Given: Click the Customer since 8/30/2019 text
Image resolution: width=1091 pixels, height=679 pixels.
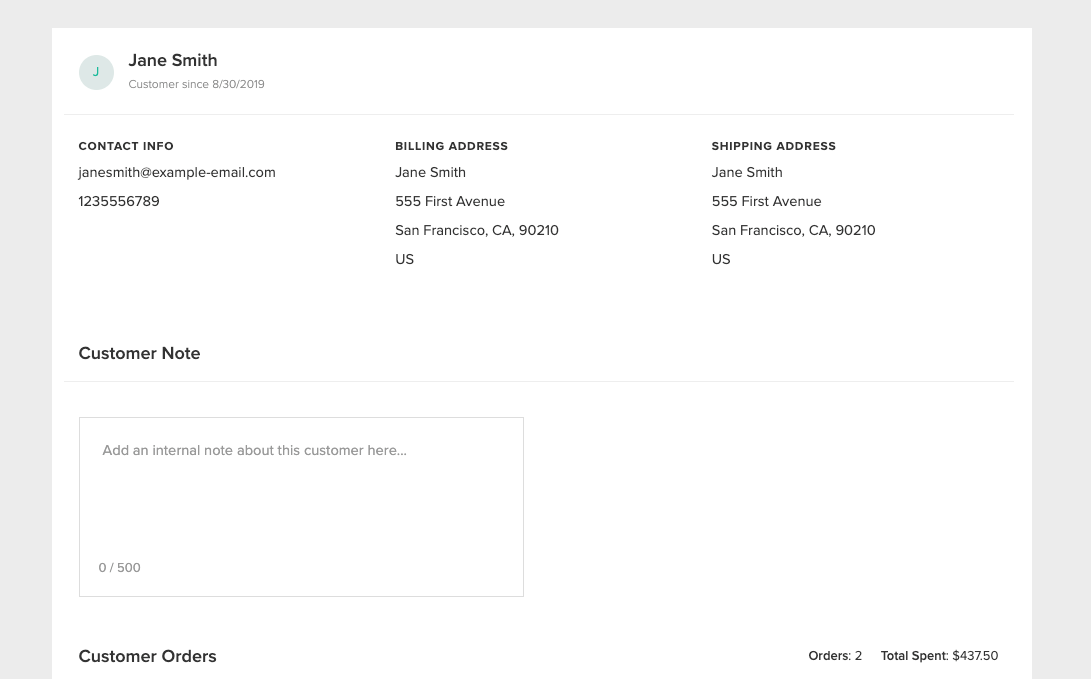Looking at the screenshot, I should 196,84.
